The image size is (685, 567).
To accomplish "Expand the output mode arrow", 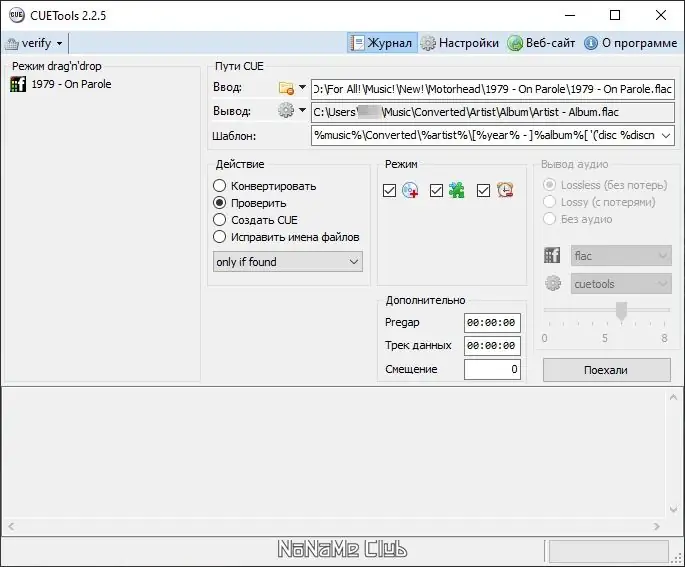I will (x=302, y=110).
